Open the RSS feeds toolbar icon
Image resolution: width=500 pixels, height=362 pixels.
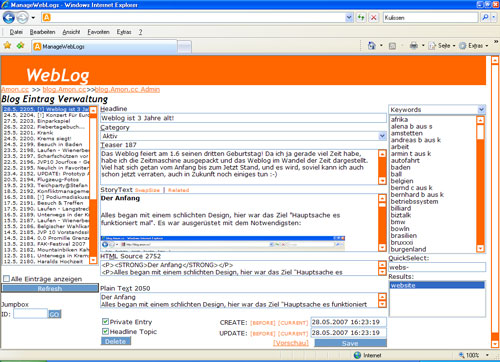392,46
